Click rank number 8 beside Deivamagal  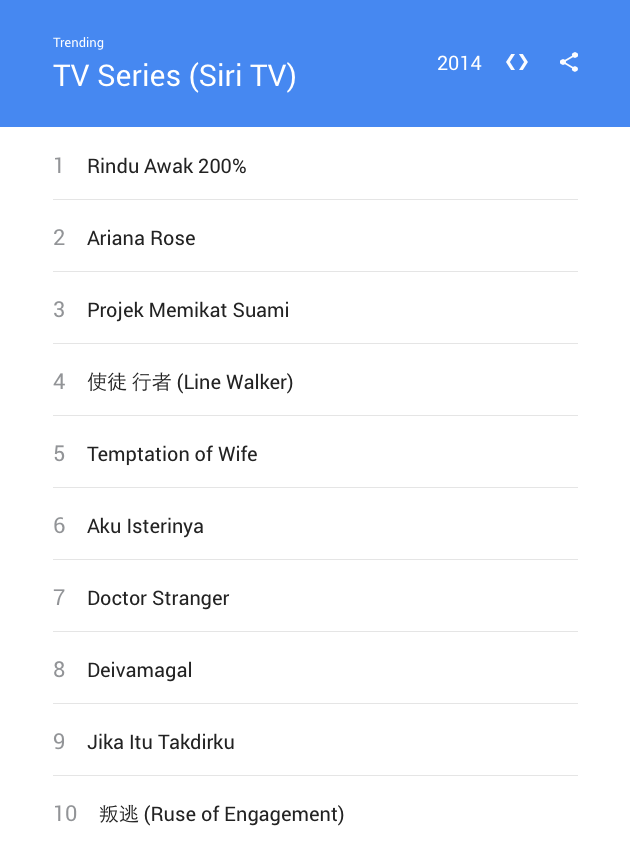(59, 670)
